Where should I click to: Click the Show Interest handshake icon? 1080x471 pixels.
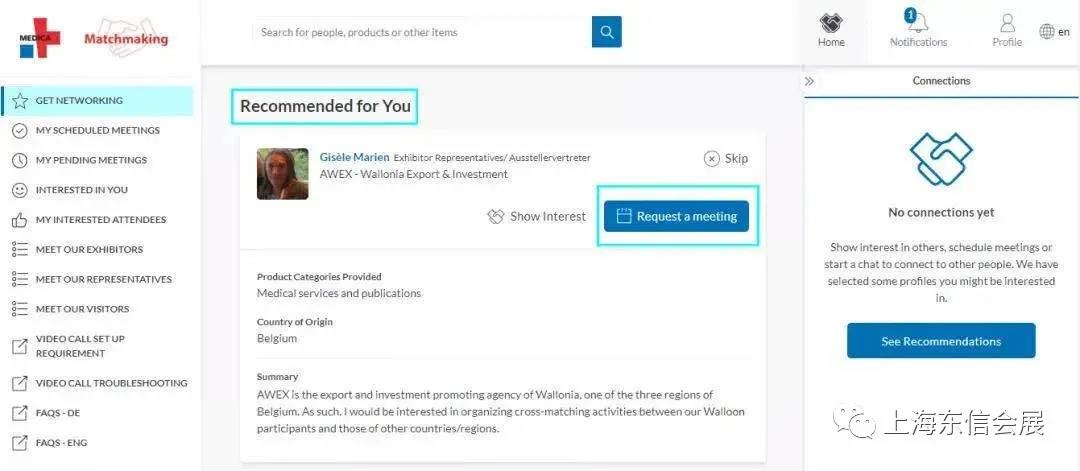click(x=495, y=216)
